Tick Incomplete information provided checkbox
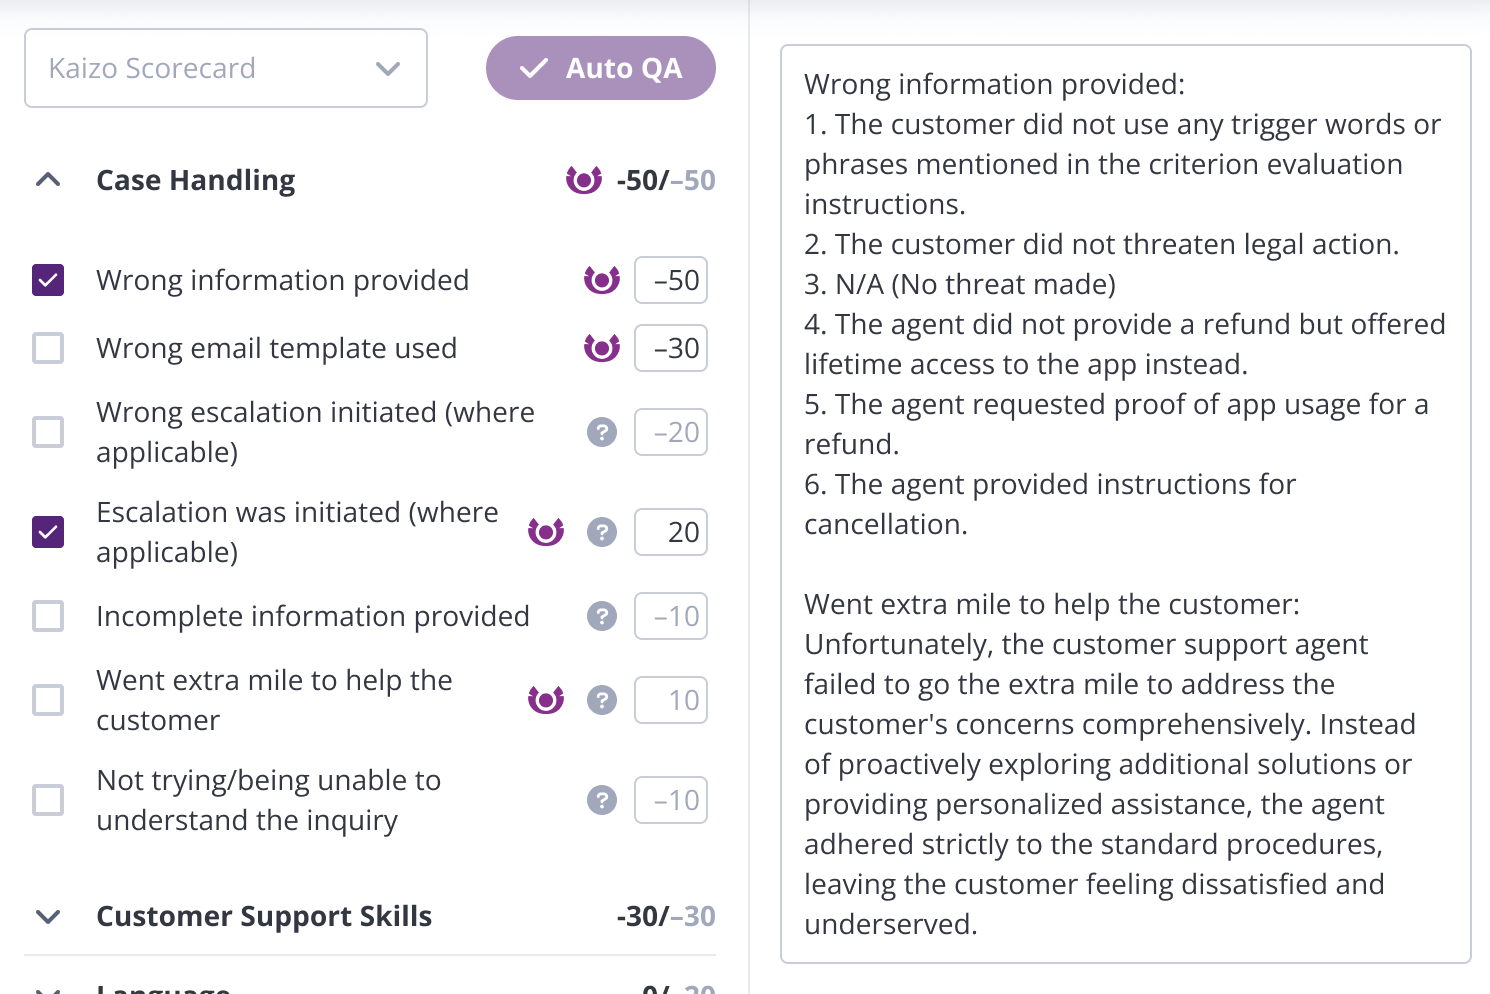Viewport: 1490px width, 994px height. click(48, 616)
